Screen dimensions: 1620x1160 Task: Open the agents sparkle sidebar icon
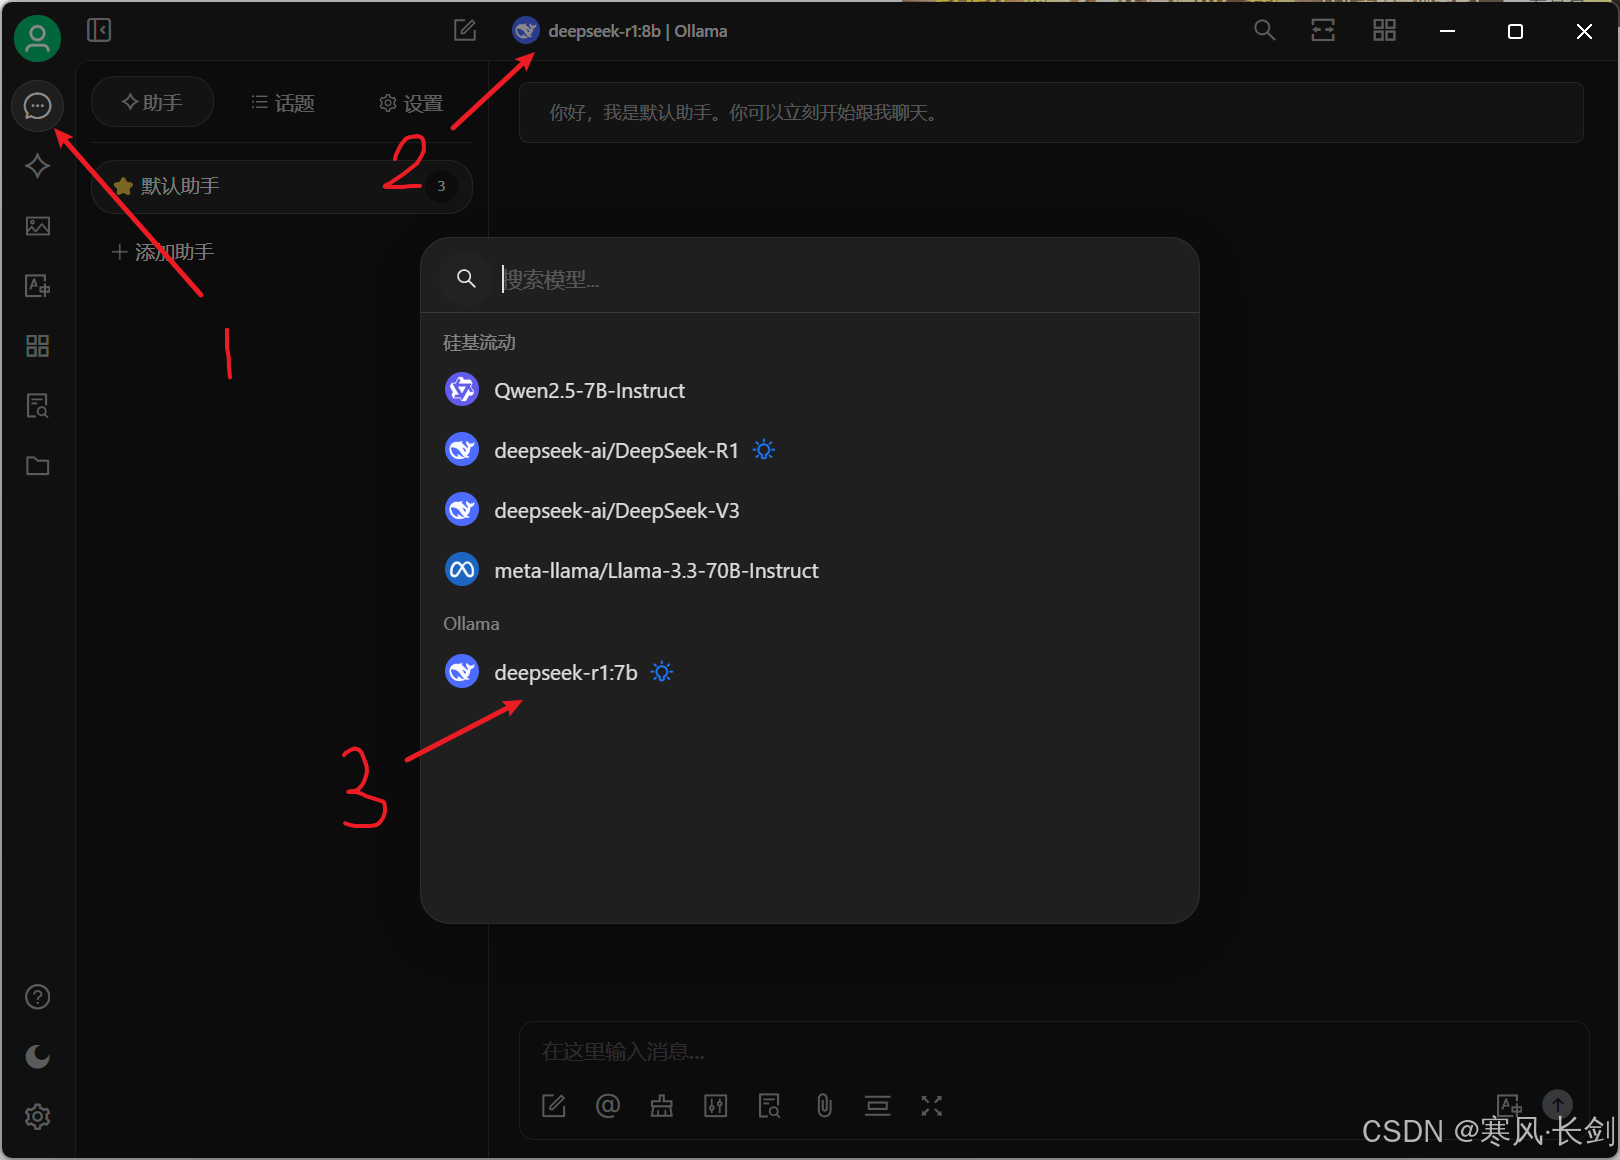click(37, 166)
